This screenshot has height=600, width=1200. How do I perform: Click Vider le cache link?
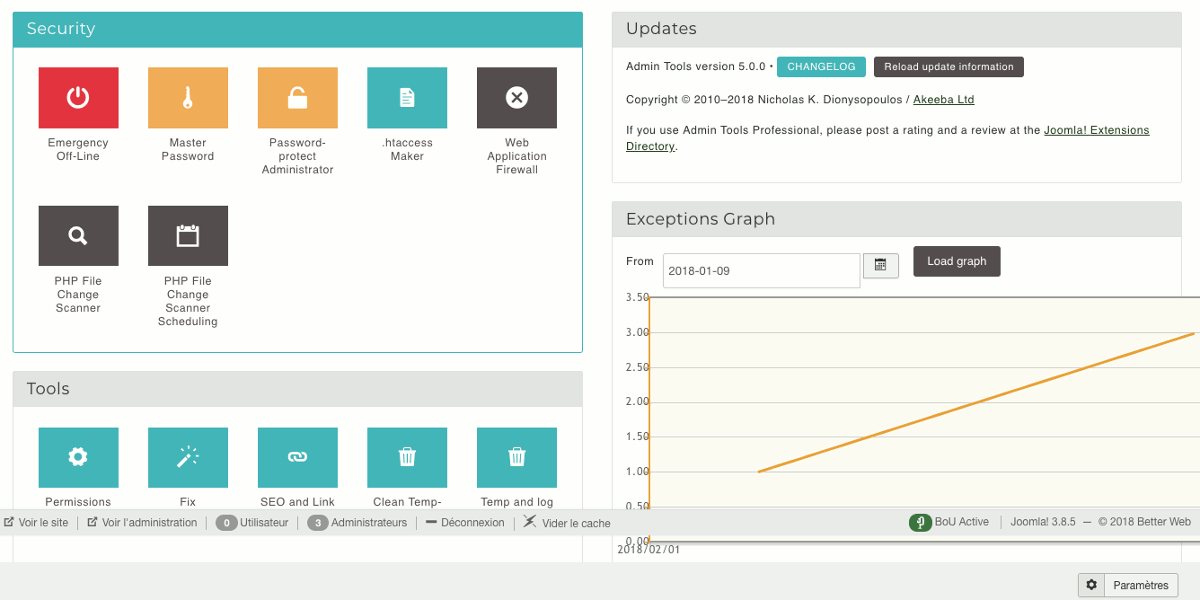567,522
